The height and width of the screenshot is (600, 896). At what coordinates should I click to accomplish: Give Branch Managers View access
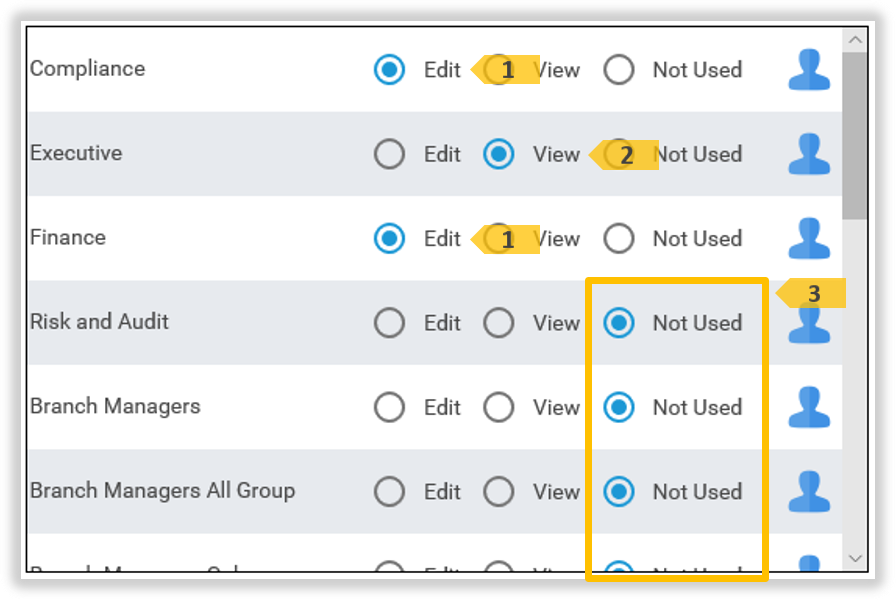tap(499, 407)
